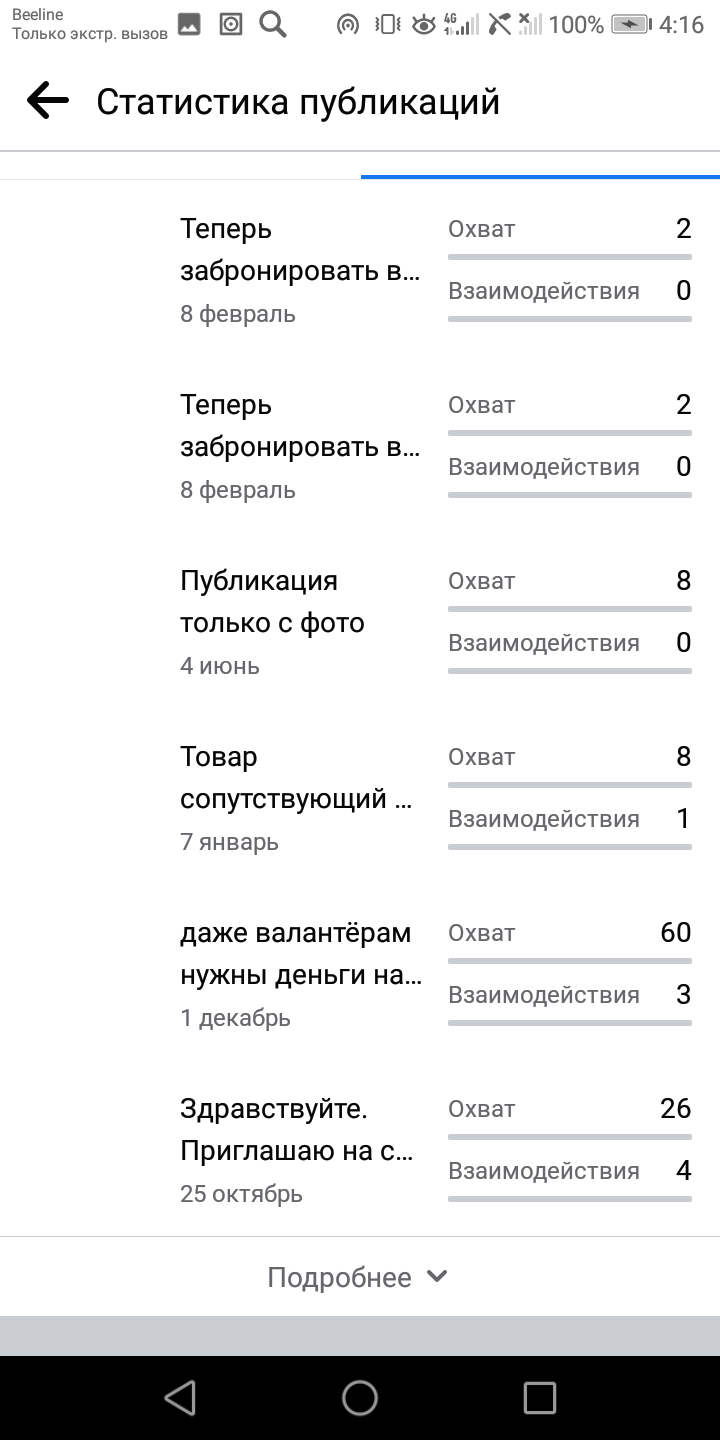
Task: Open the "Здравствуйте. Приглашаю" post from 25 октябрь
Action: coord(296,1130)
